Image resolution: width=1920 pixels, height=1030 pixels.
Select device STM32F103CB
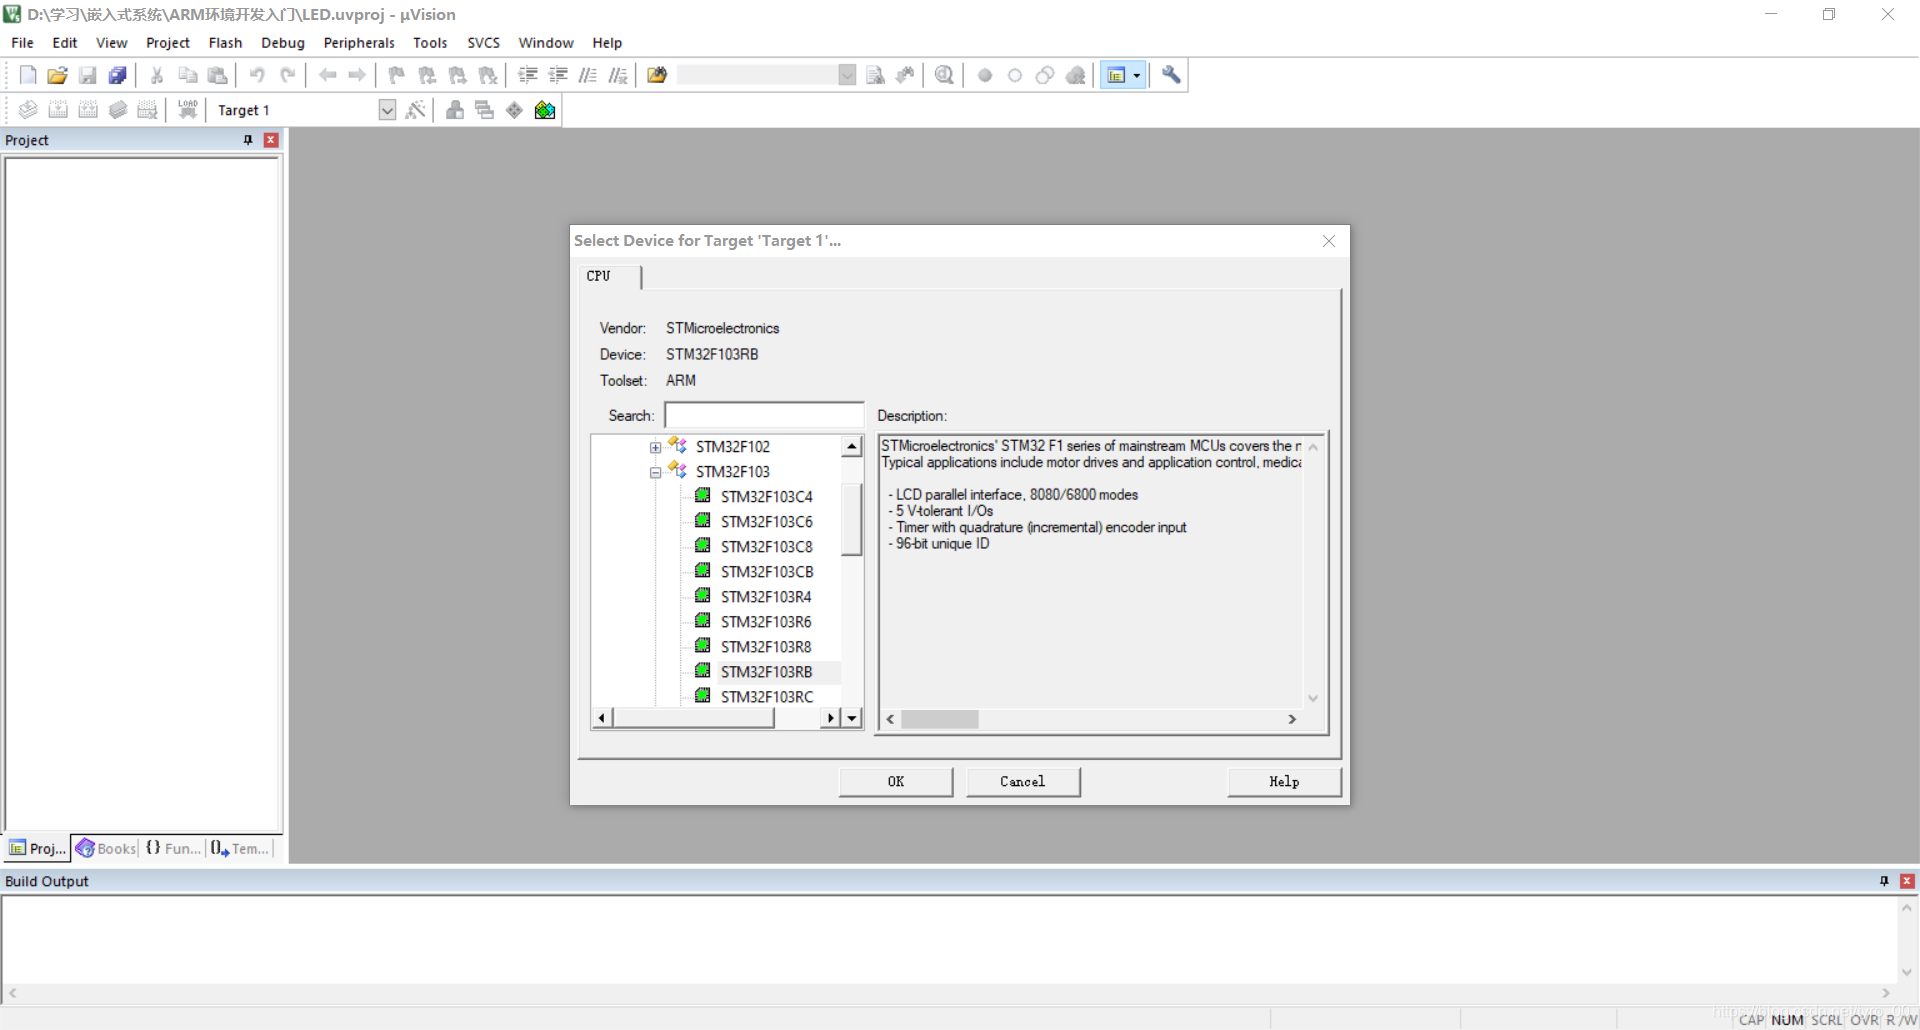[x=766, y=572]
